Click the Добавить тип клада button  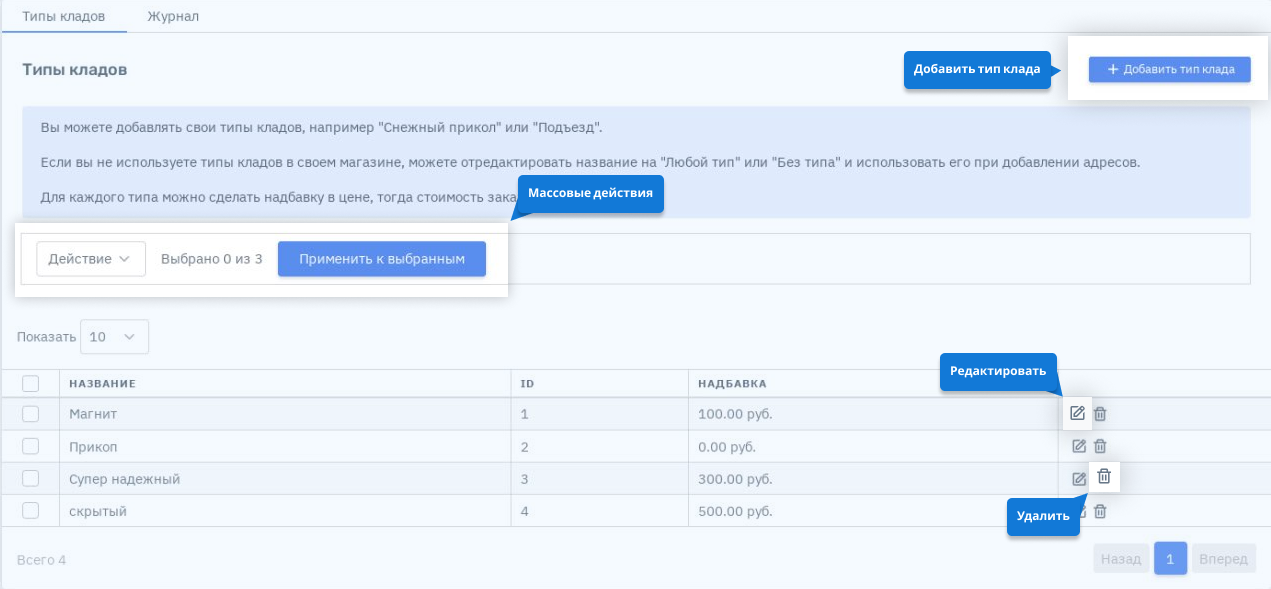[x=1169, y=69]
